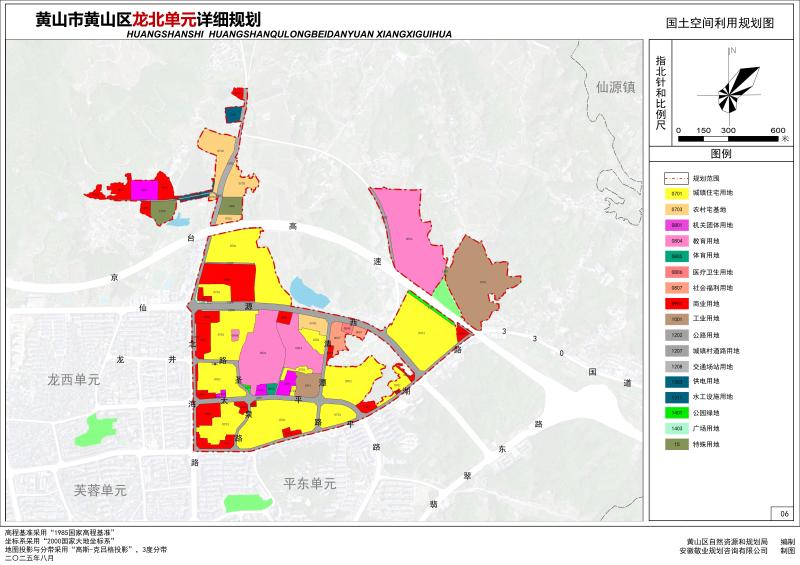
Task: Click the 仙源镇 place label on map
Action: point(614,87)
